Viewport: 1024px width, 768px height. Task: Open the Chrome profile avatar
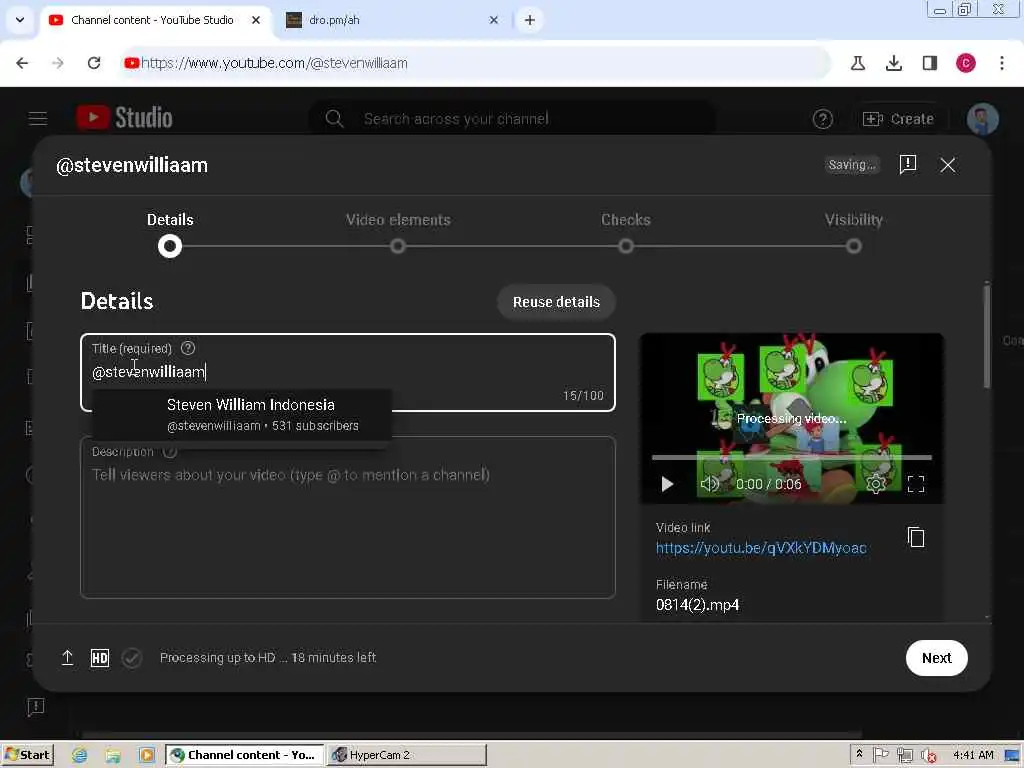[x=966, y=63]
